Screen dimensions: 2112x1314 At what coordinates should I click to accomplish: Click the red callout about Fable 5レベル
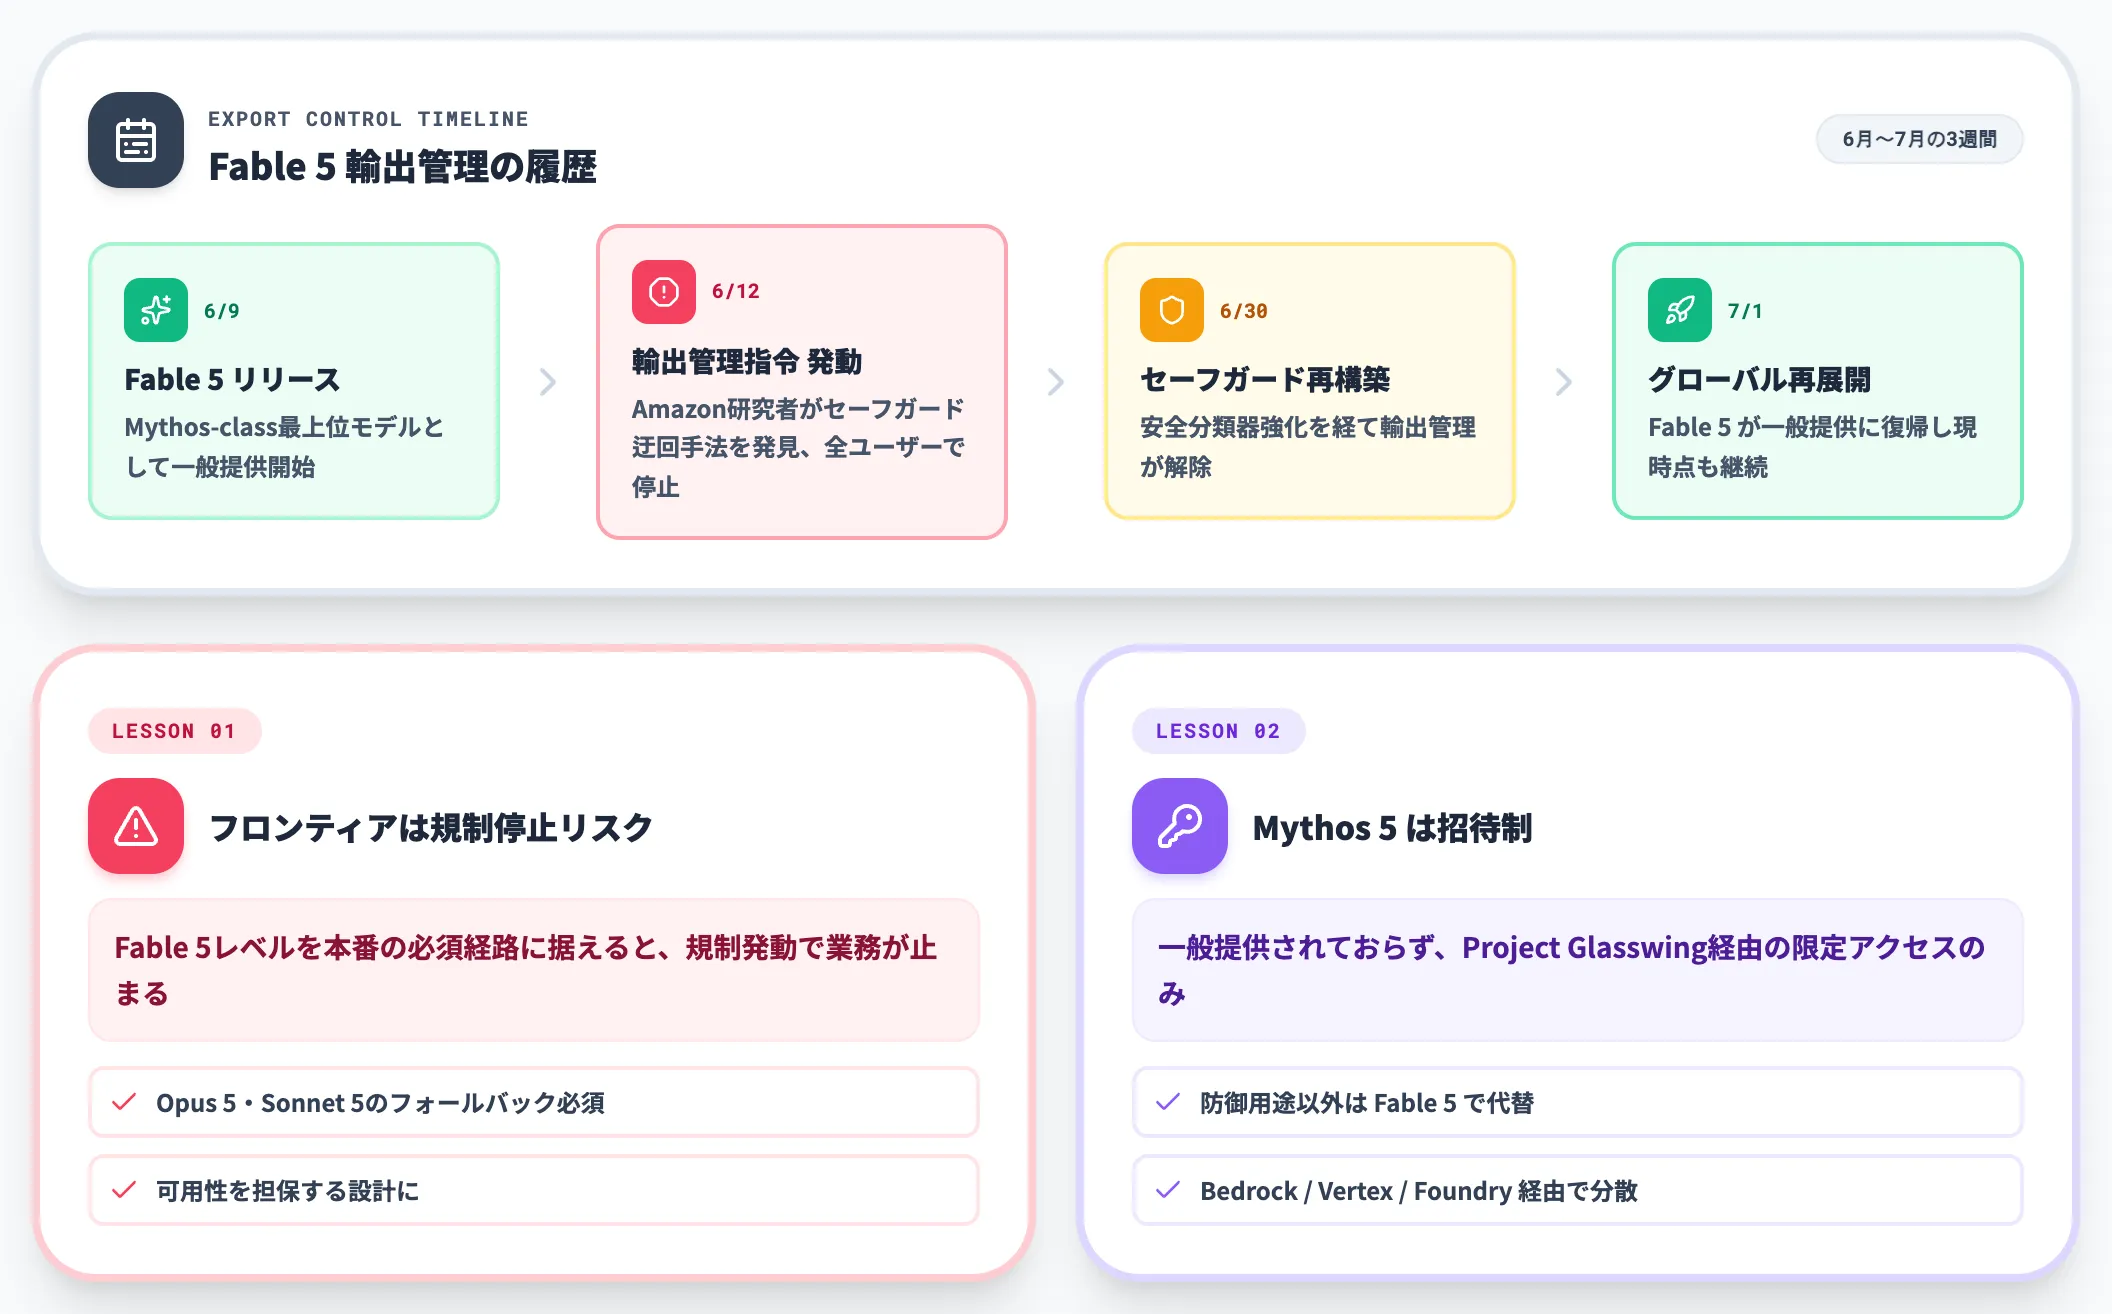(534, 970)
